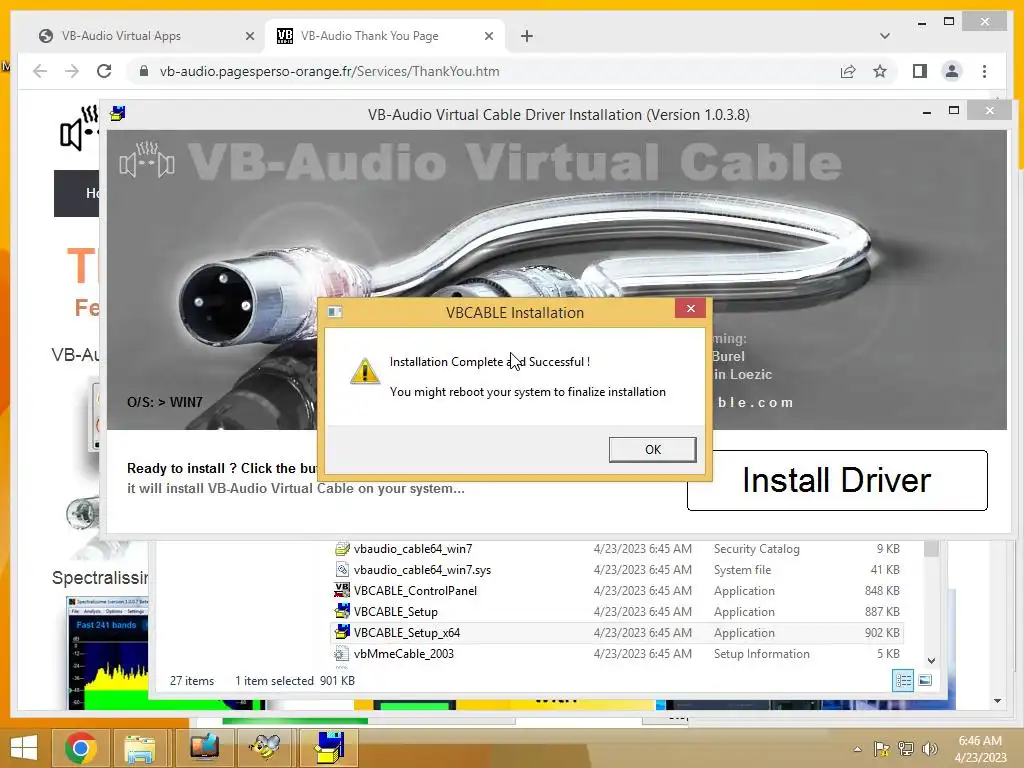Viewport: 1024px width, 768px height.
Task: Open a new Chrome tab
Action: click(x=527, y=37)
